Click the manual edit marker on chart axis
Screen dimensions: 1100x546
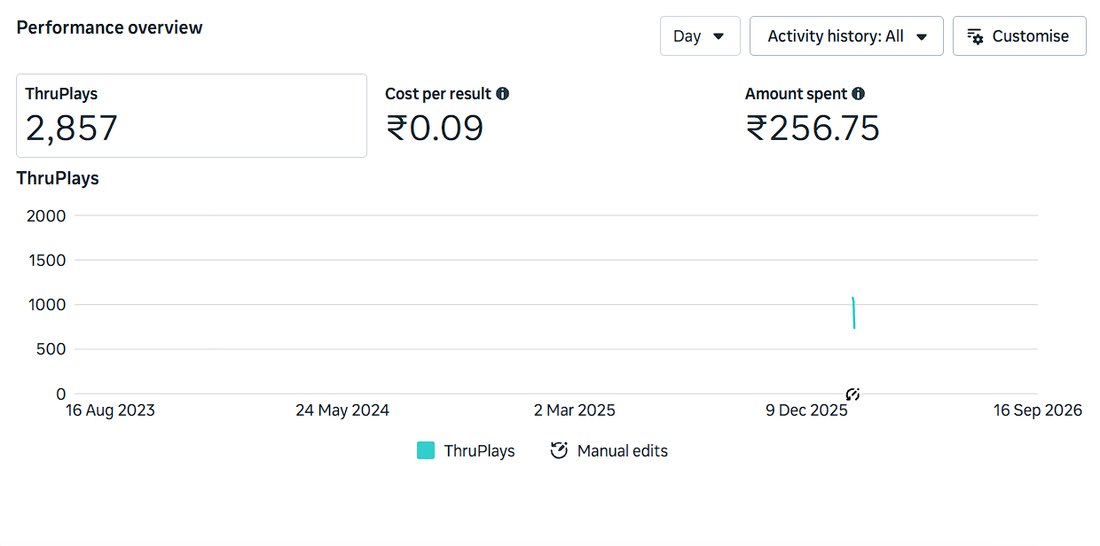pos(852,394)
